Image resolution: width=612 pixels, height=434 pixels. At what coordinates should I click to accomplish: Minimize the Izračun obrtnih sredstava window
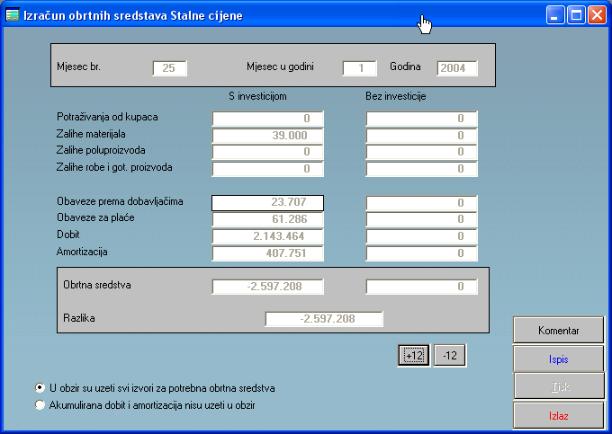point(555,16)
